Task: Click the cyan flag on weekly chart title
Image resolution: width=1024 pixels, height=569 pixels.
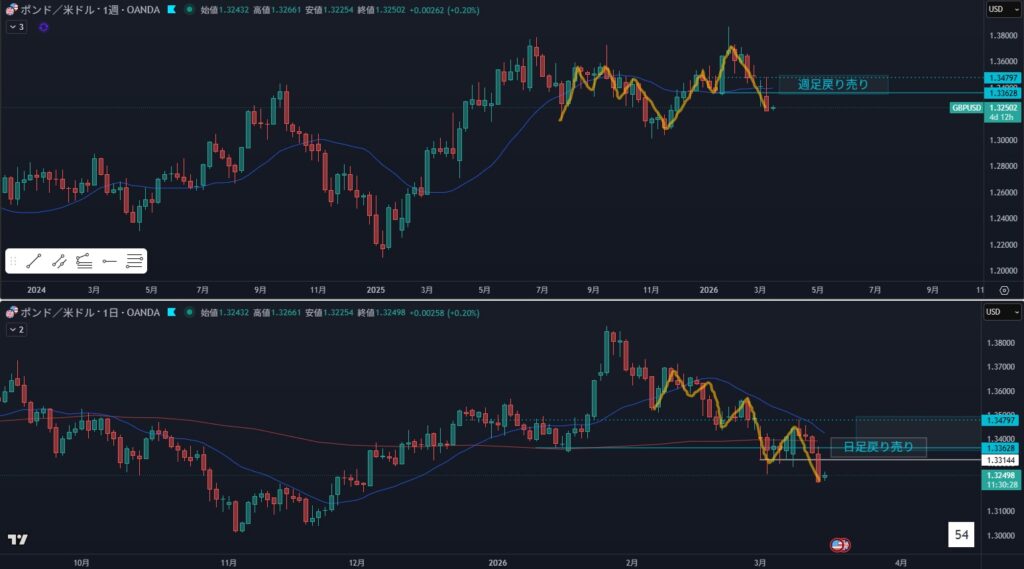Action: (x=173, y=9)
